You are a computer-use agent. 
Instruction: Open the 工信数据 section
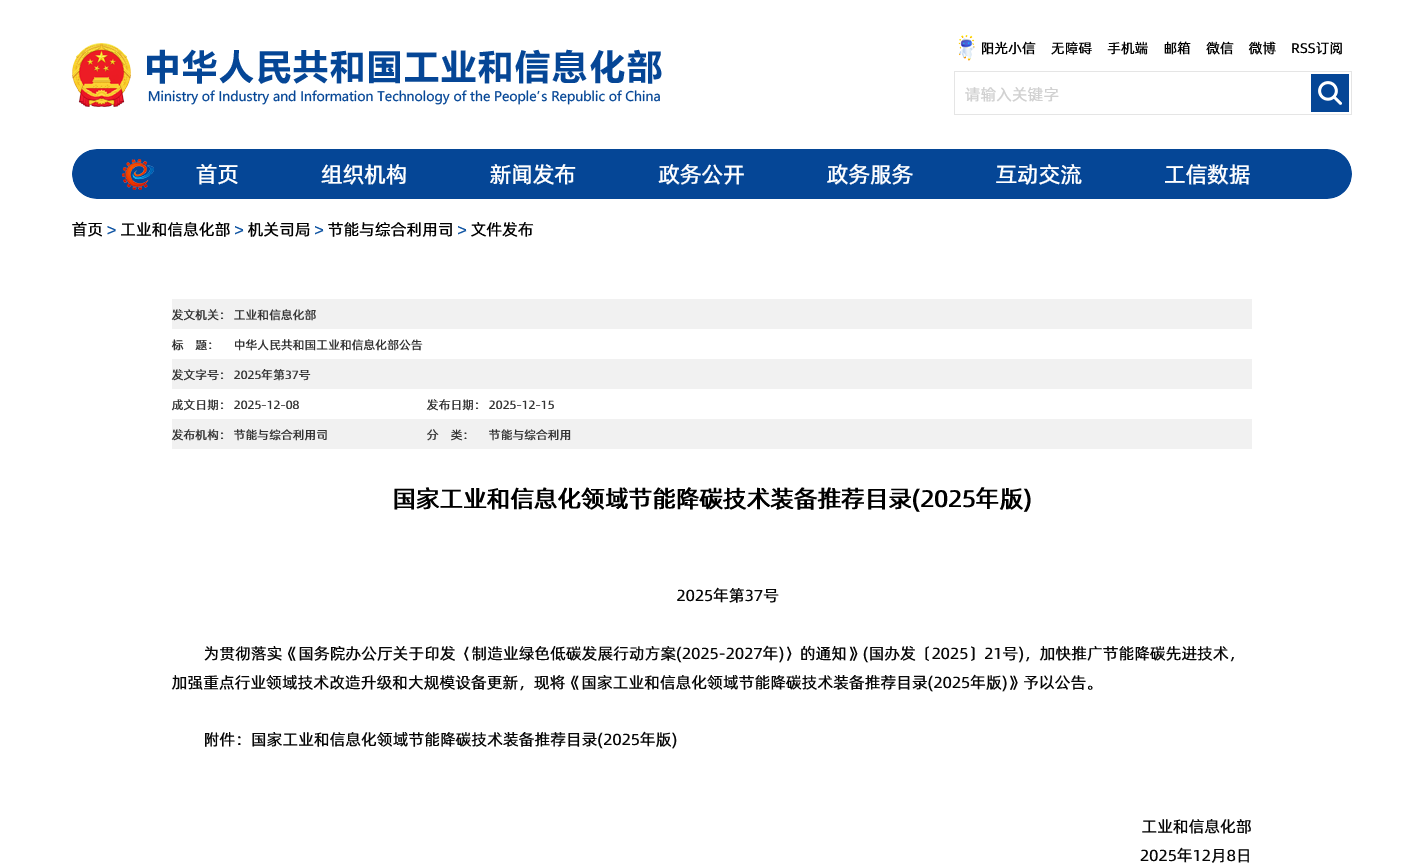coord(1207,174)
